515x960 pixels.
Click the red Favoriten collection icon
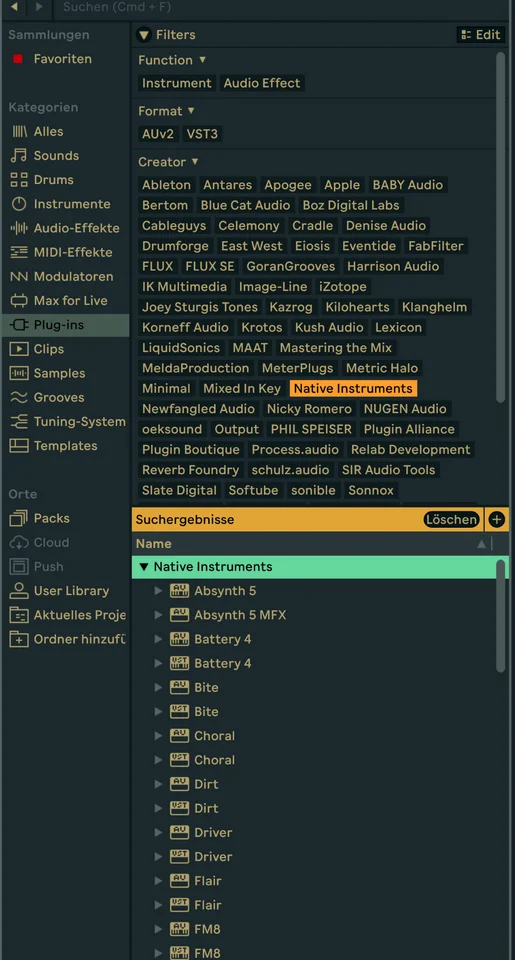18,59
